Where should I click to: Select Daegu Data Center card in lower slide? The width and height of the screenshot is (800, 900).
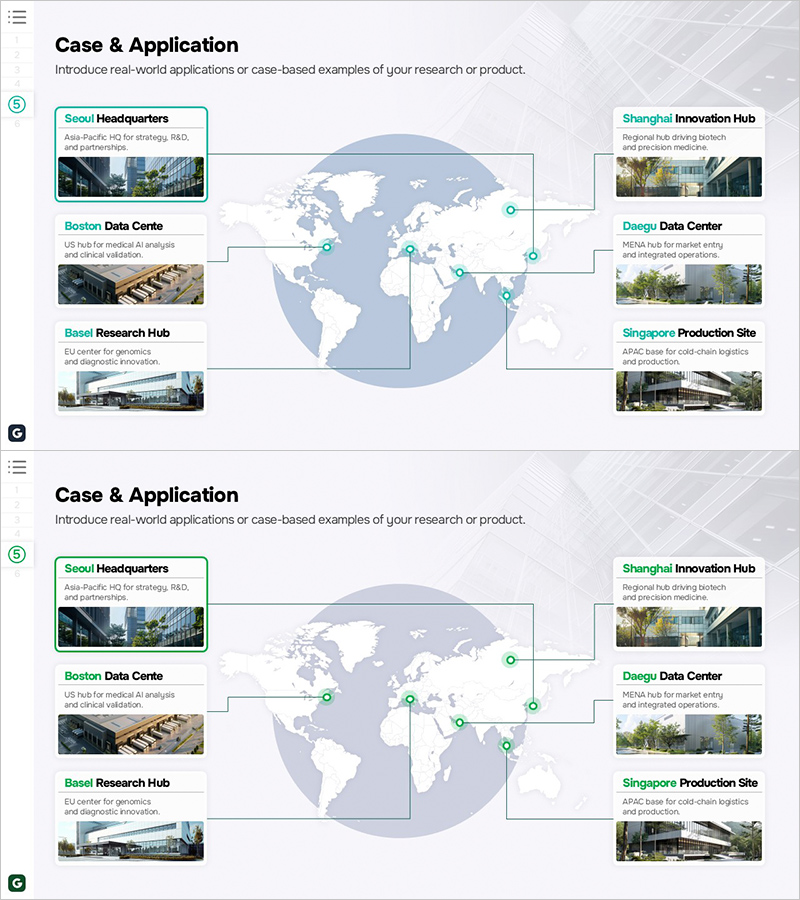[x=689, y=711]
